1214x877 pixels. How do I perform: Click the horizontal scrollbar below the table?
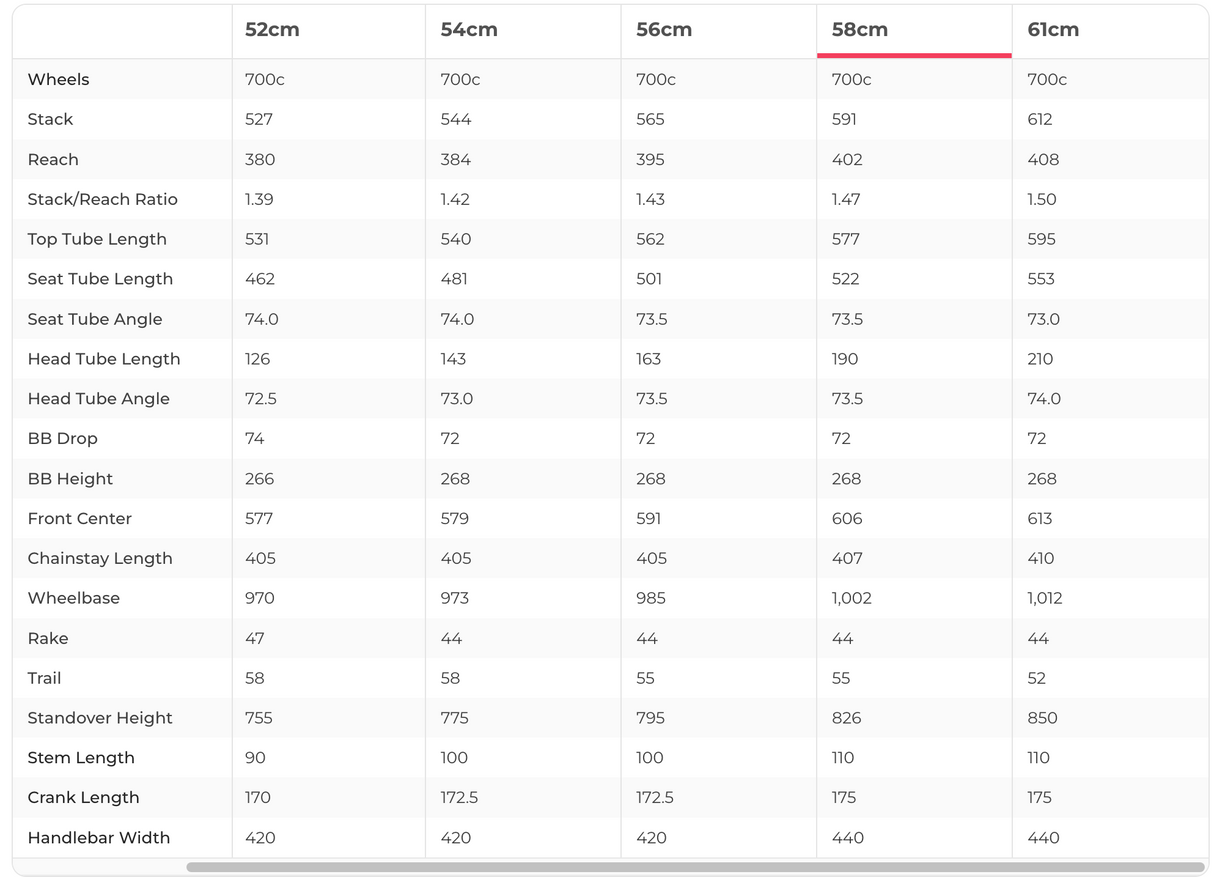pos(695,867)
